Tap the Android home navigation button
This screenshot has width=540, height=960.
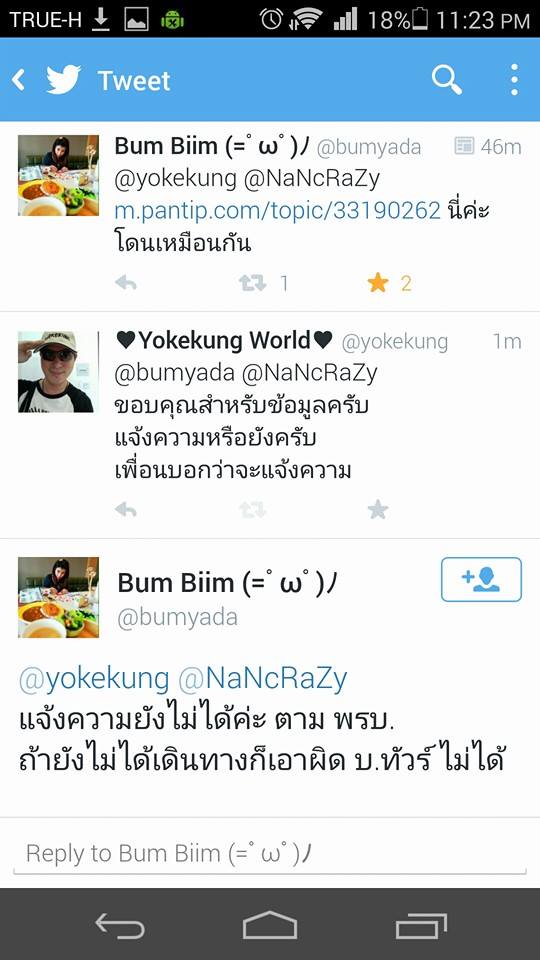[270, 924]
